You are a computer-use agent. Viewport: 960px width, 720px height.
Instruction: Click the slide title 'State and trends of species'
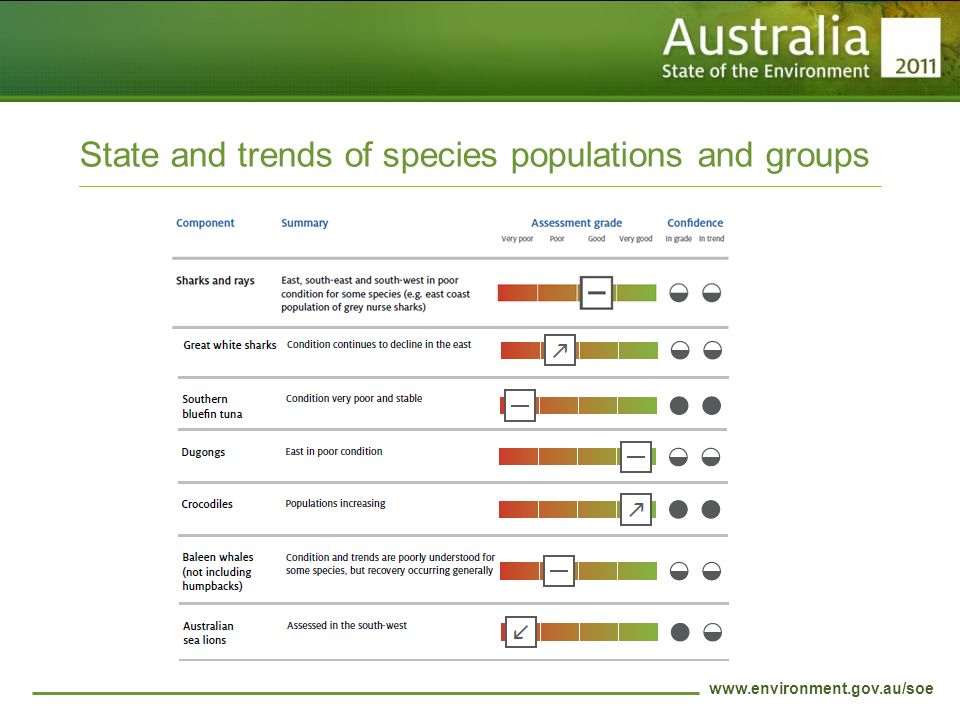(x=474, y=155)
